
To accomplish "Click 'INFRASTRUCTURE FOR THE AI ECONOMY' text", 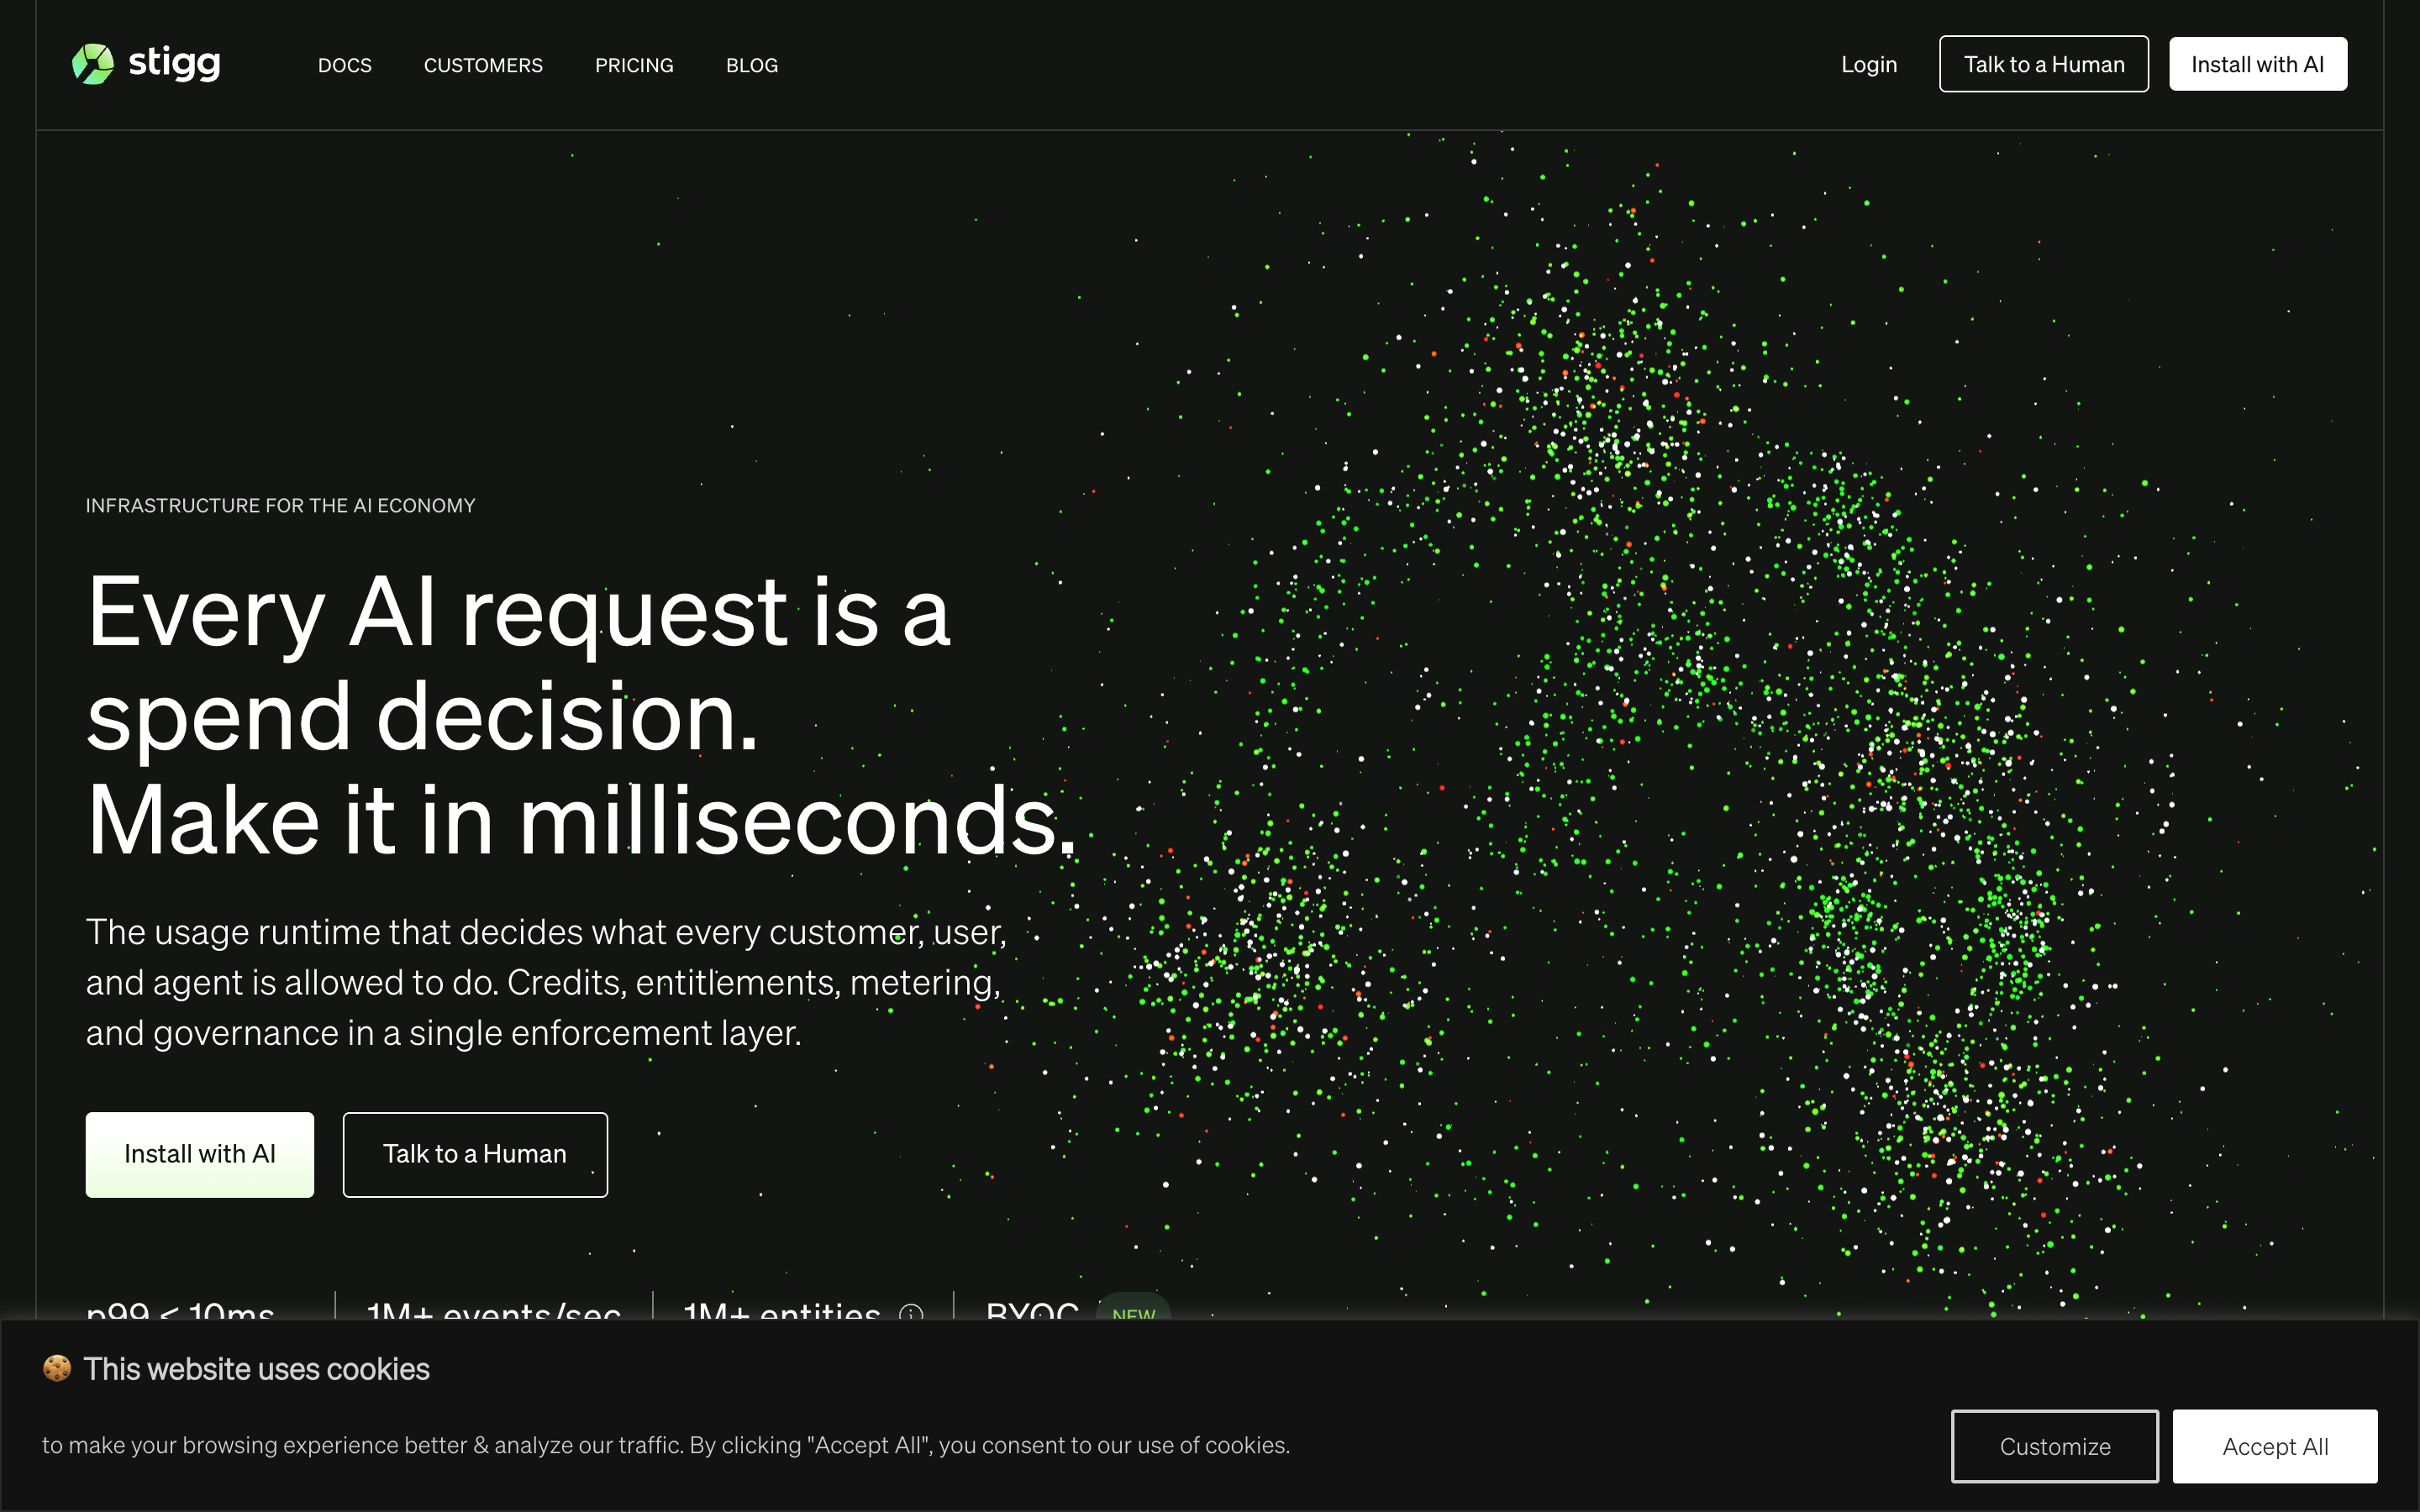I will pos(281,506).
